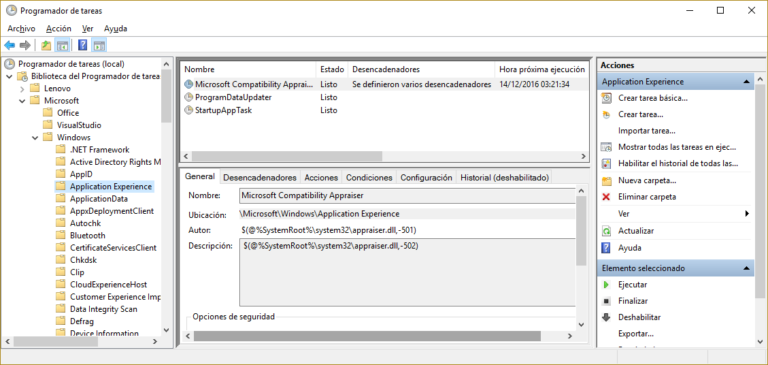
Task: Select the General tab
Action: pyautogui.click(x=199, y=176)
